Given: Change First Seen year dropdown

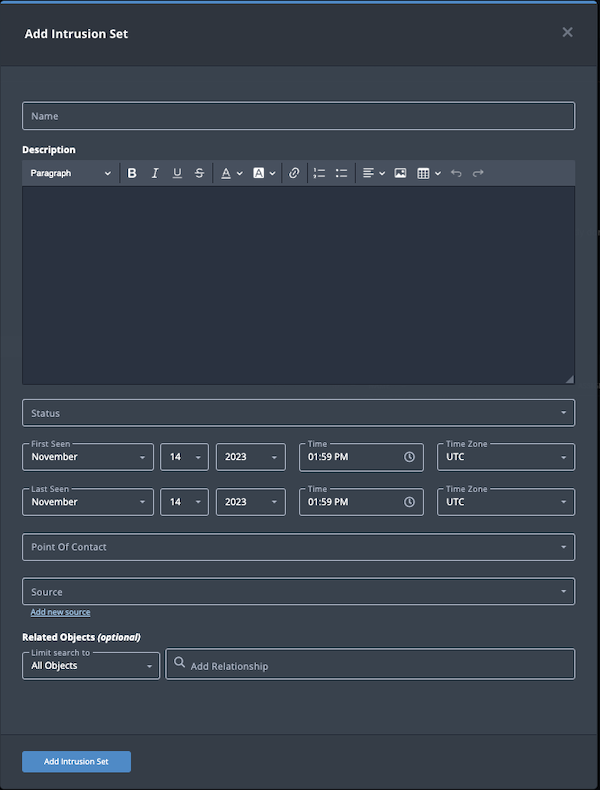Looking at the screenshot, I should (x=251, y=457).
